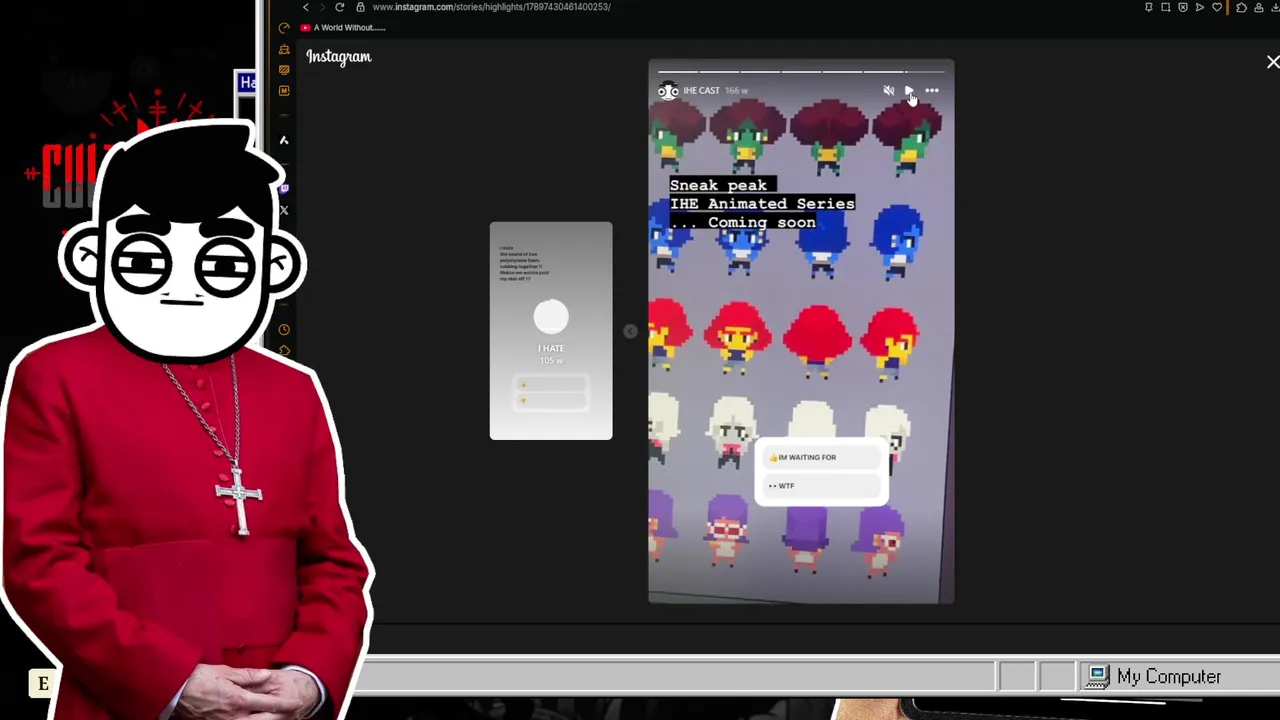Open the pin icon in browser toolbar
The width and height of the screenshot is (1280, 720).
click(1149, 7)
